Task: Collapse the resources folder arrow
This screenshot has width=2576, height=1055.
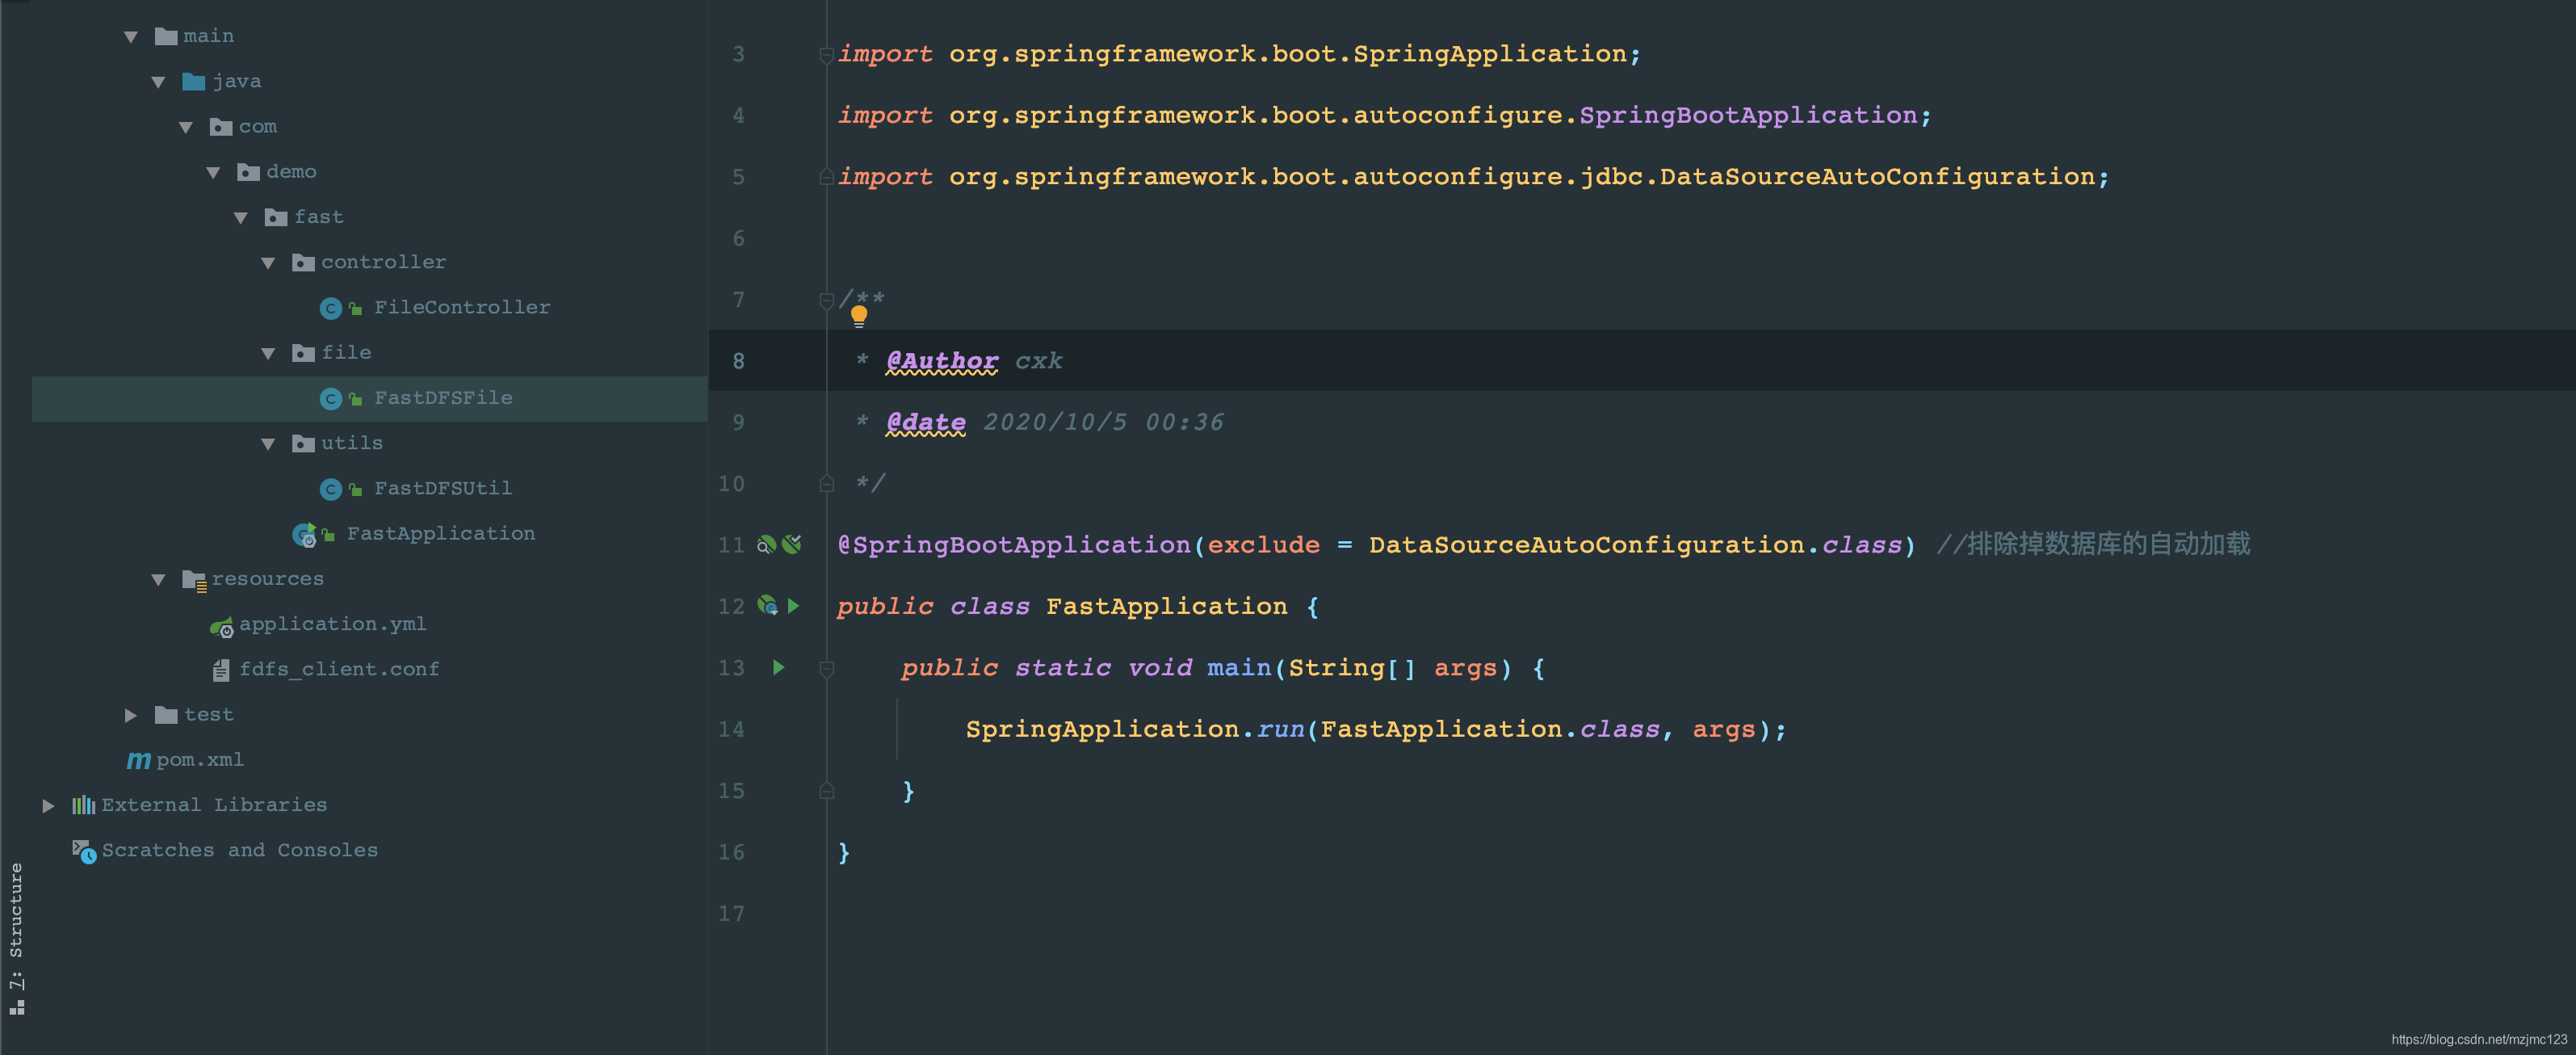Action: coord(158,579)
